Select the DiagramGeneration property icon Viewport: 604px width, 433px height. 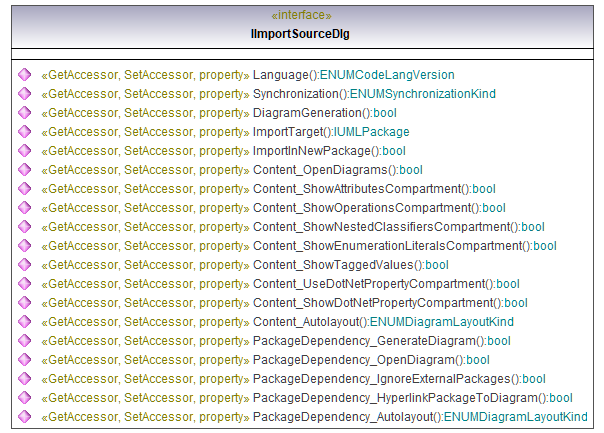click(x=24, y=113)
